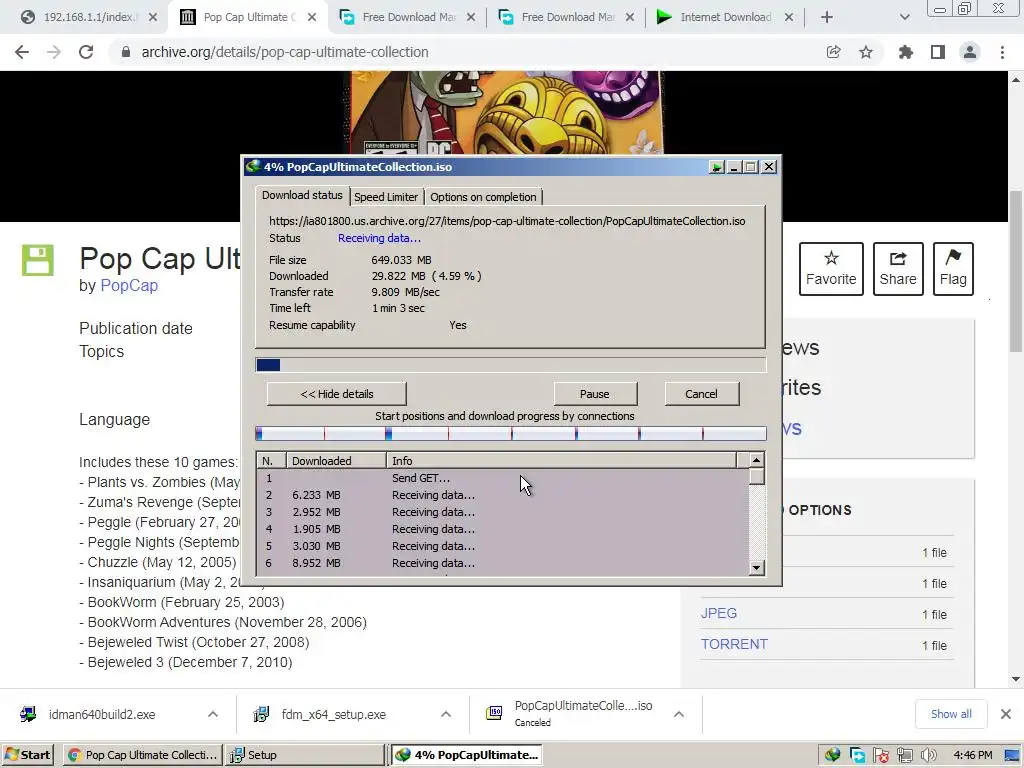
Task: Flag this archive item
Action: tap(953, 268)
